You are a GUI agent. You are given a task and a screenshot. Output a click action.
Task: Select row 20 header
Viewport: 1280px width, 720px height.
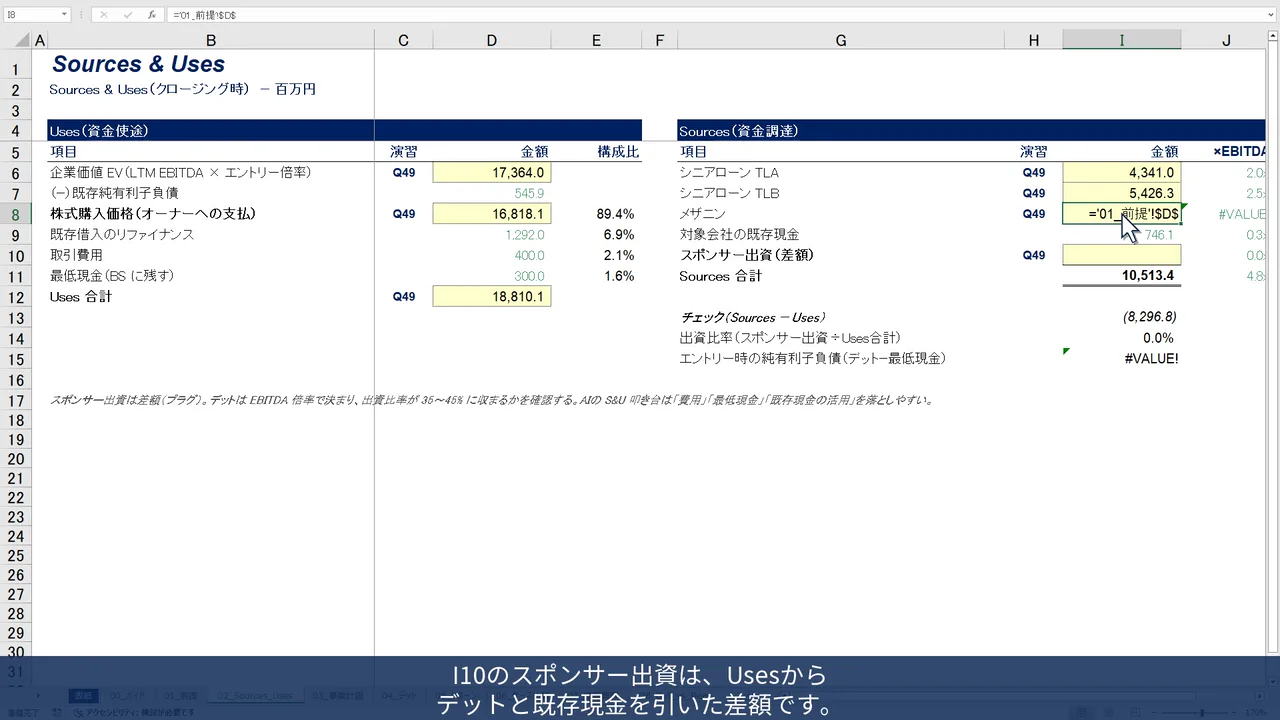[16, 460]
